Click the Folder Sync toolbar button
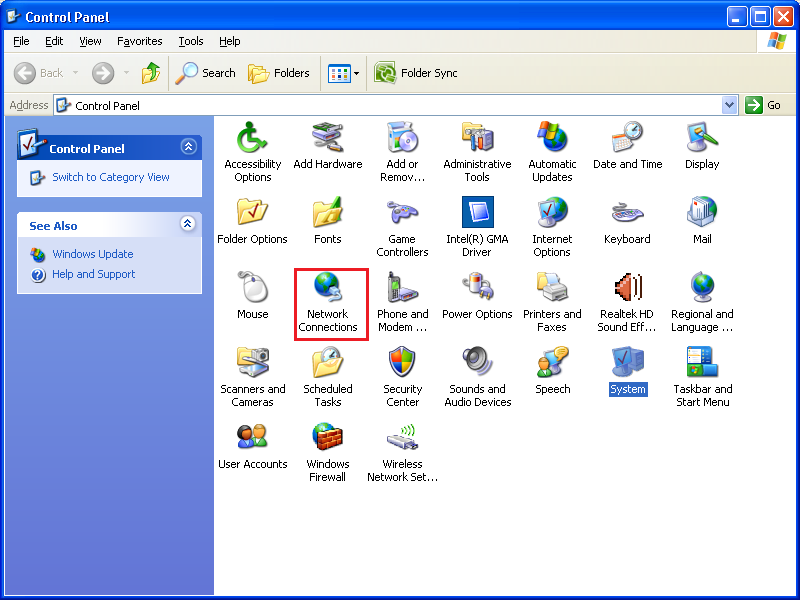The width and height of the screenshot is (800, 600). pos(415,73)
